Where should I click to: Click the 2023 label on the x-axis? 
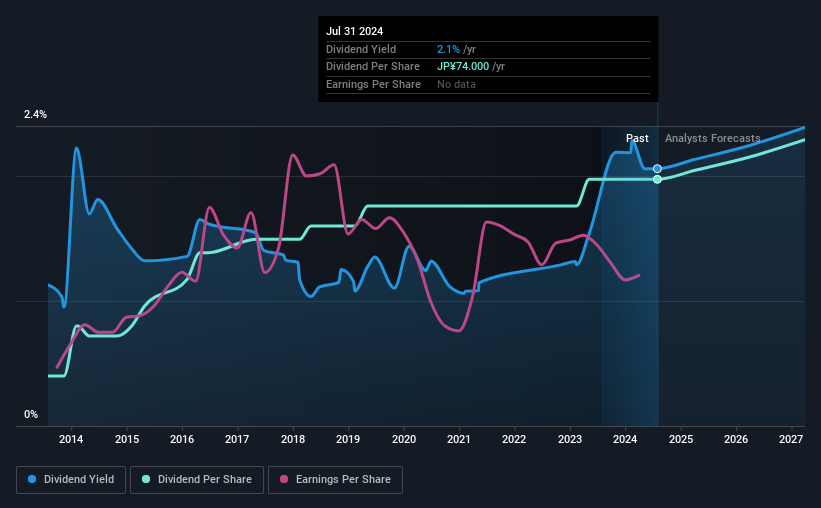tap(570, 439)
